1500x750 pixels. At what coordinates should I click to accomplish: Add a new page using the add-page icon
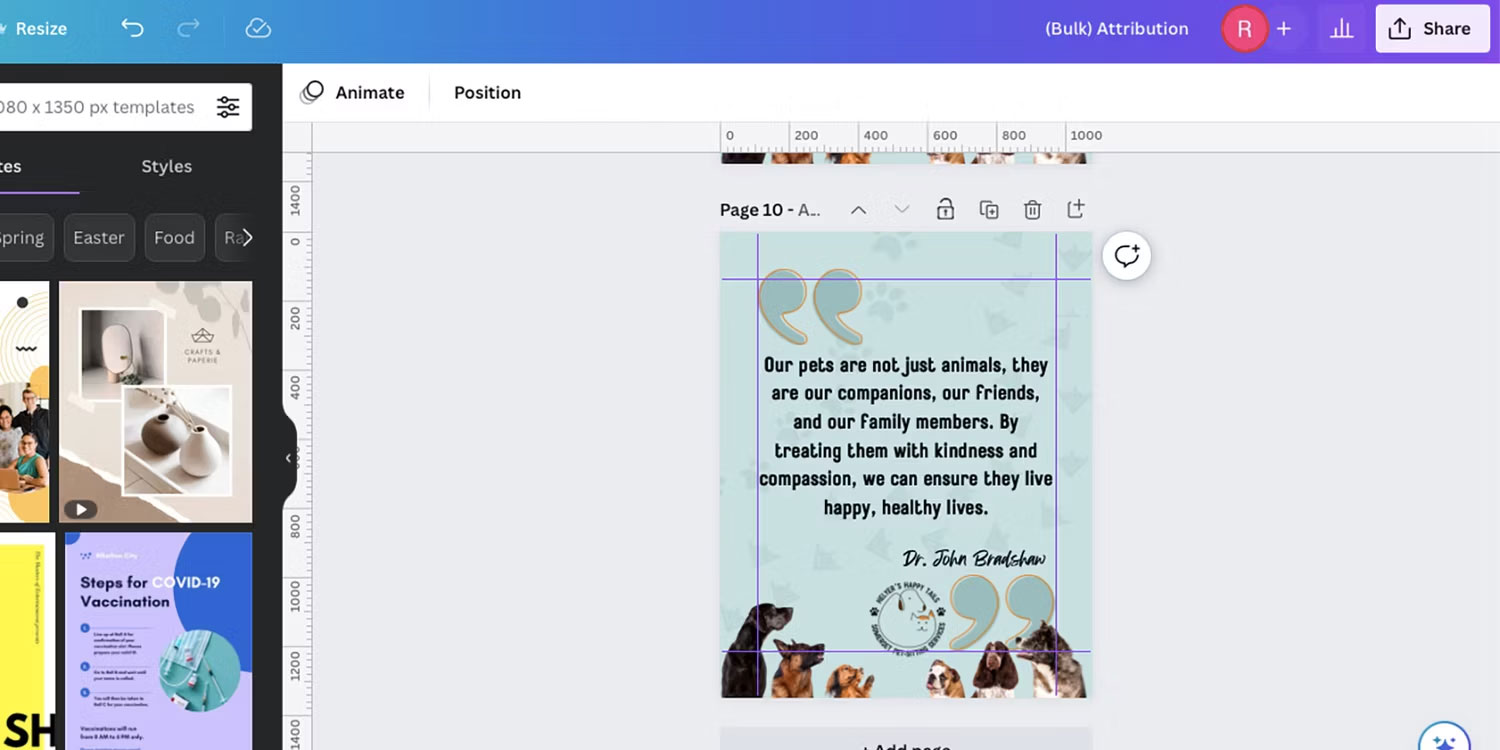coord(1076,209)
